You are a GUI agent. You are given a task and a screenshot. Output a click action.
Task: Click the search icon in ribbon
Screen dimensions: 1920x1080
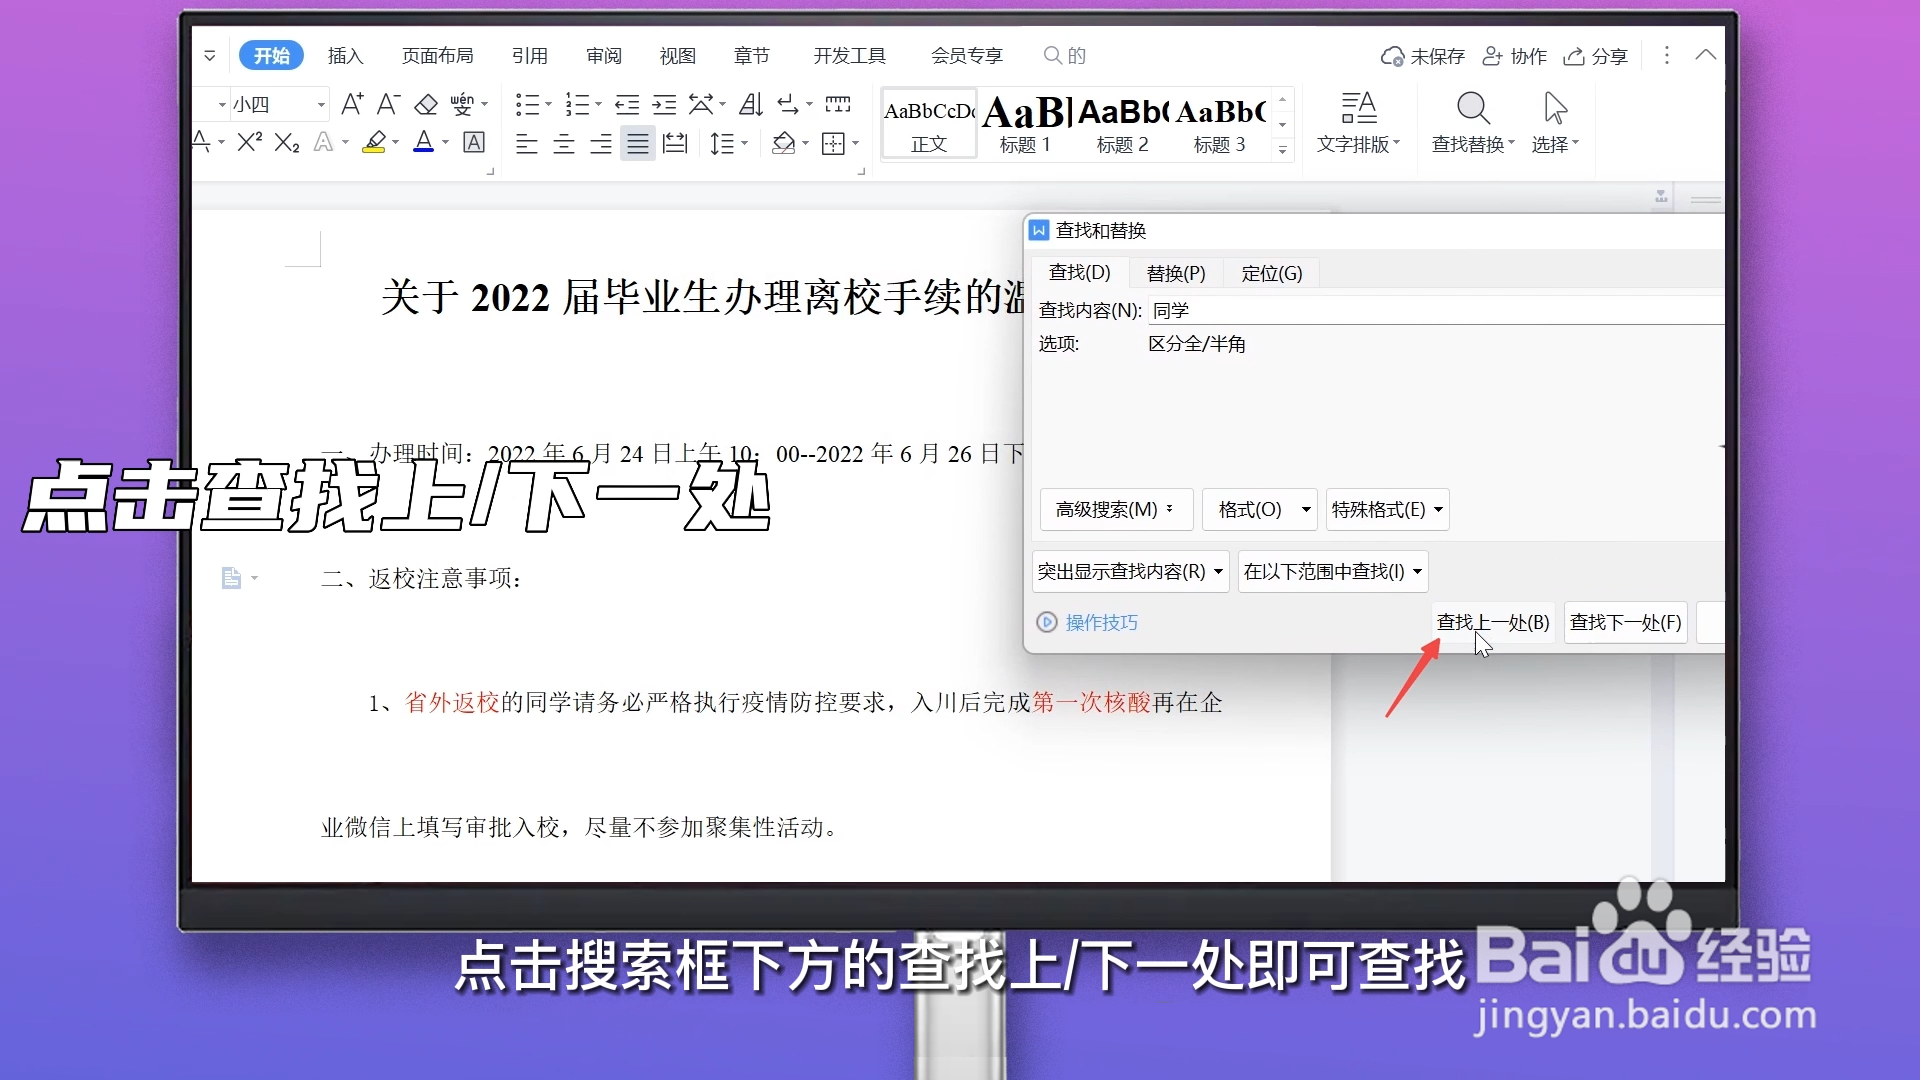(x=1053, y=55)
